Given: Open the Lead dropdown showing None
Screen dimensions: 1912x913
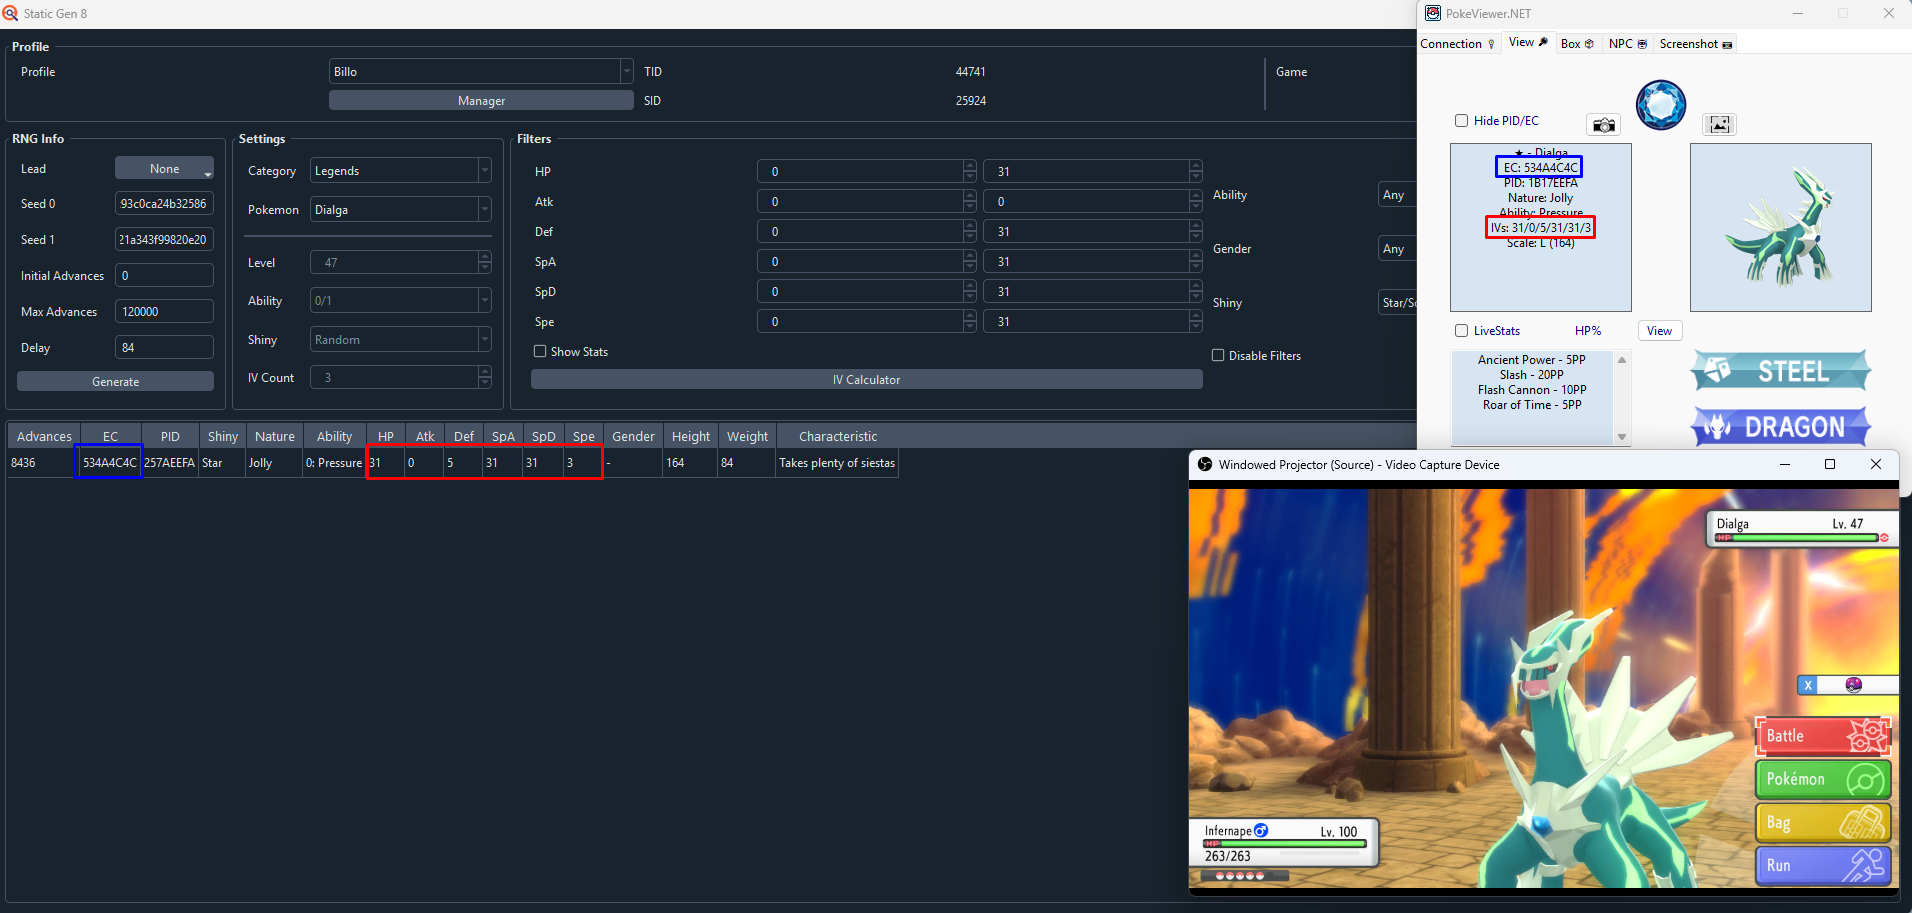Looking at the screenshot, I should [164, 168].
